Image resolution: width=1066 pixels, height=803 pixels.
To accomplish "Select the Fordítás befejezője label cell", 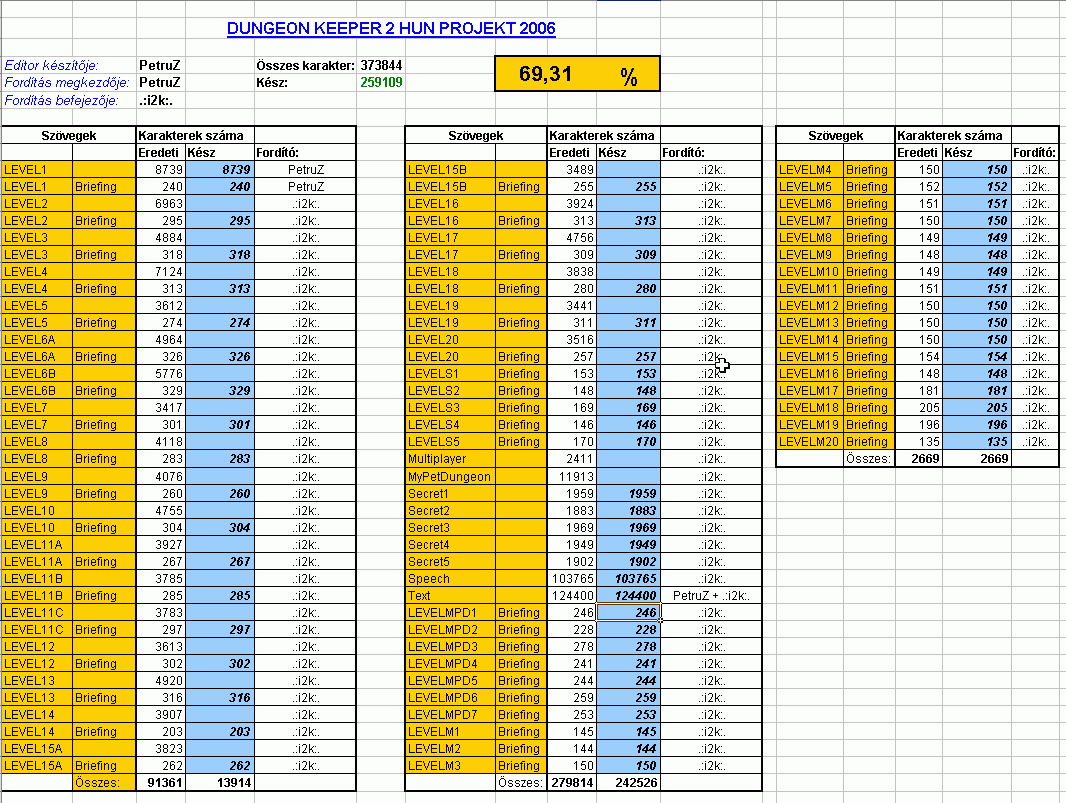I will (x=62, y=100).
